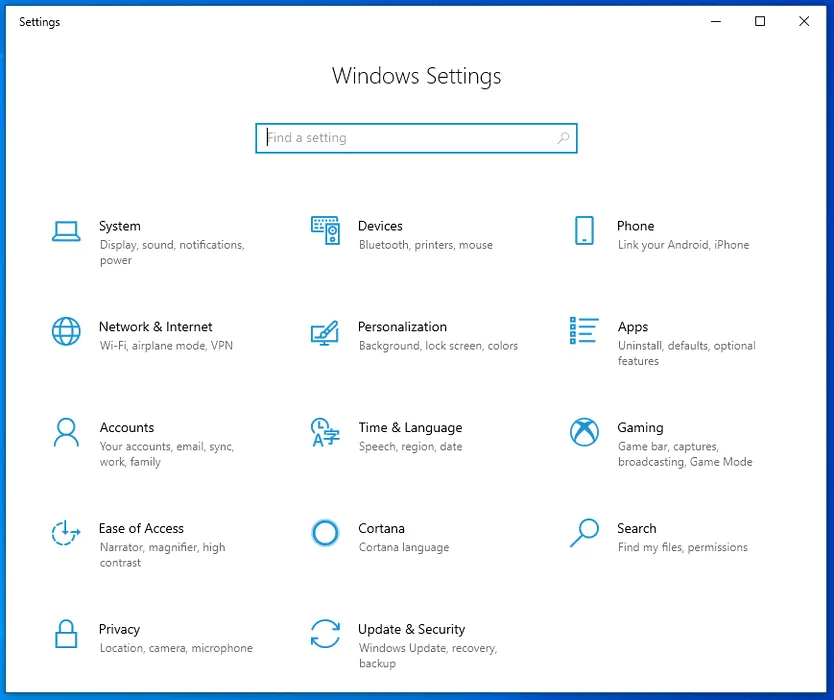Image resolution: width=834 pixels, height=700 pixels.
Task: Open the System heading link
Action: (120, 226)
